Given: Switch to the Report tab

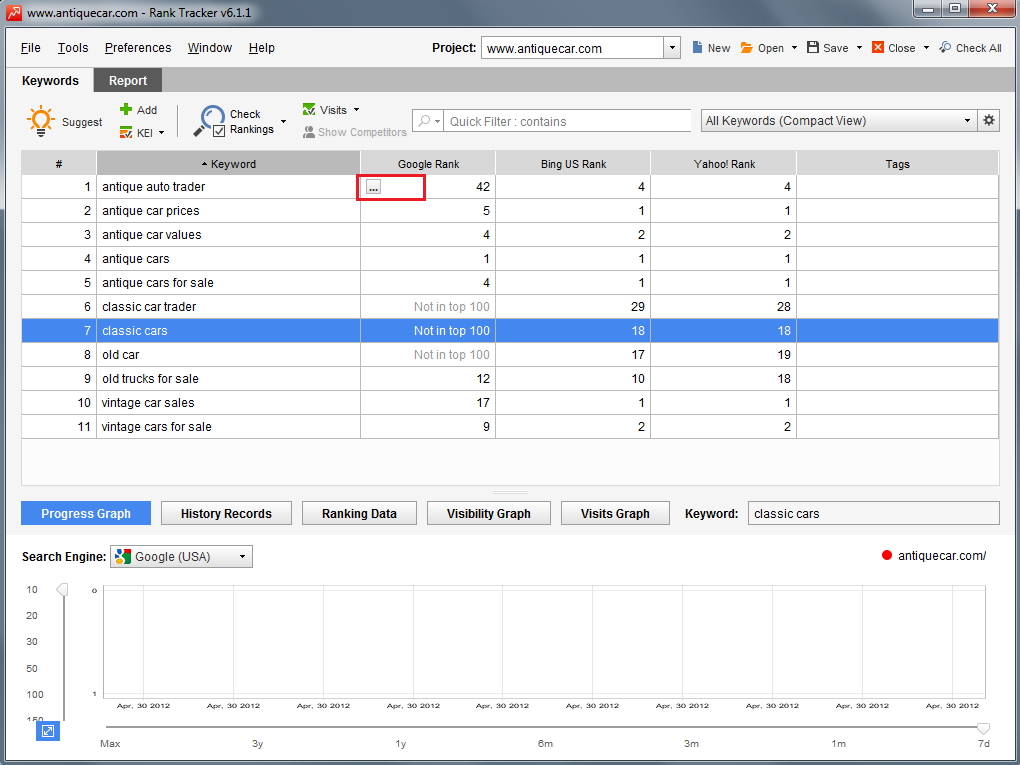Looking at the screenshot, I should [128, 81].
